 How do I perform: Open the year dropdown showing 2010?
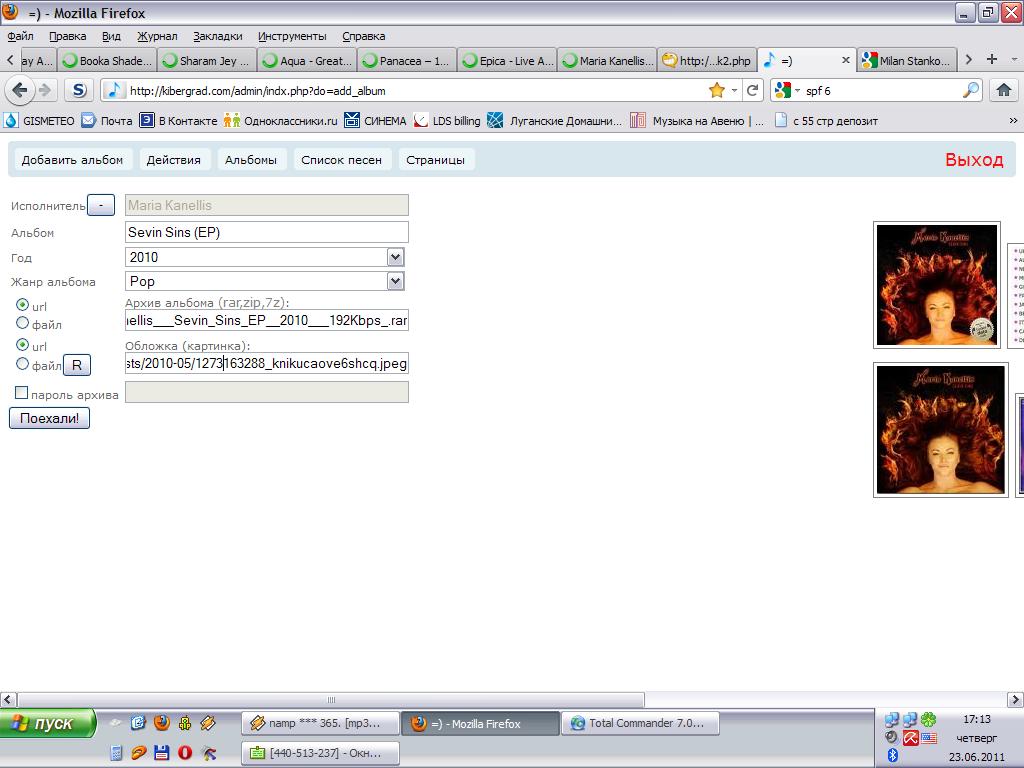coord(395,257)
